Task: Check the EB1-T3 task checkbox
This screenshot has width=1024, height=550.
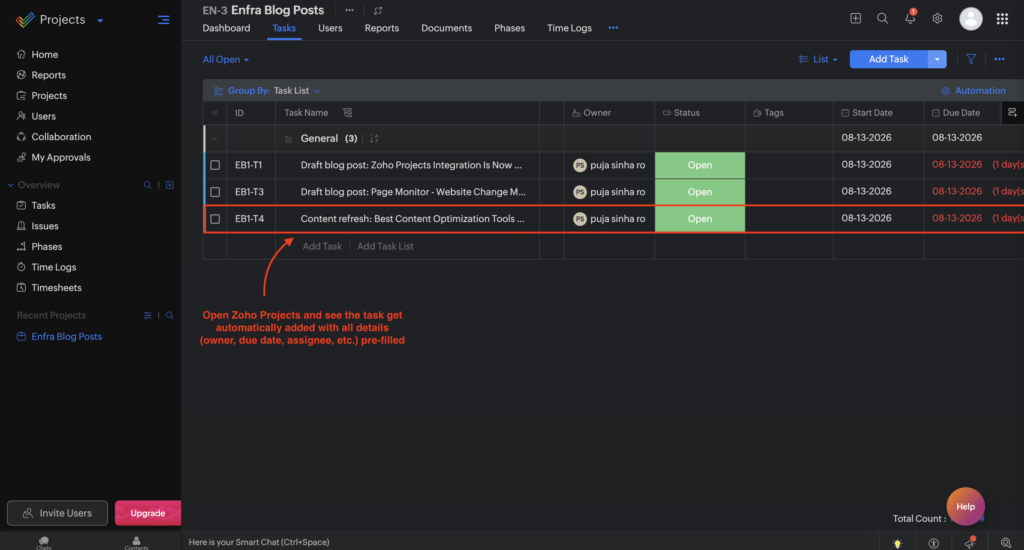Action: [215, 192]
